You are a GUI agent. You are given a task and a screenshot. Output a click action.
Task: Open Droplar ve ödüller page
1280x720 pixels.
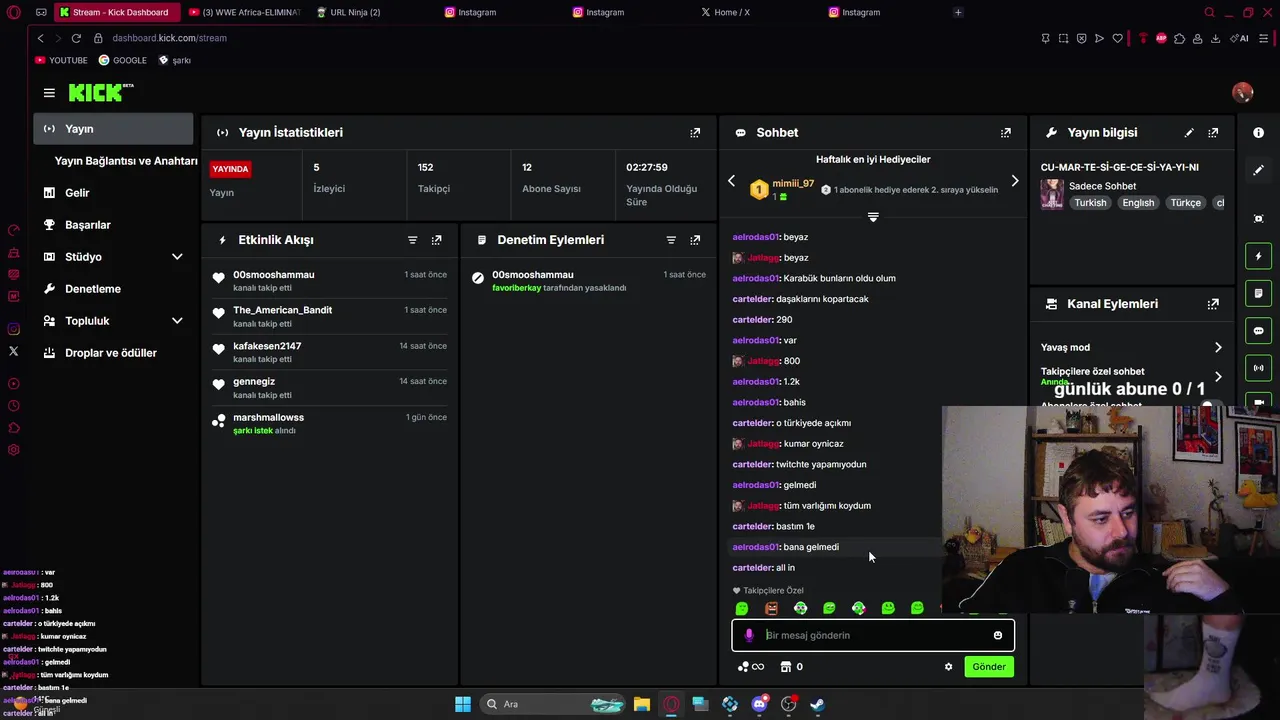click(113, 353)
